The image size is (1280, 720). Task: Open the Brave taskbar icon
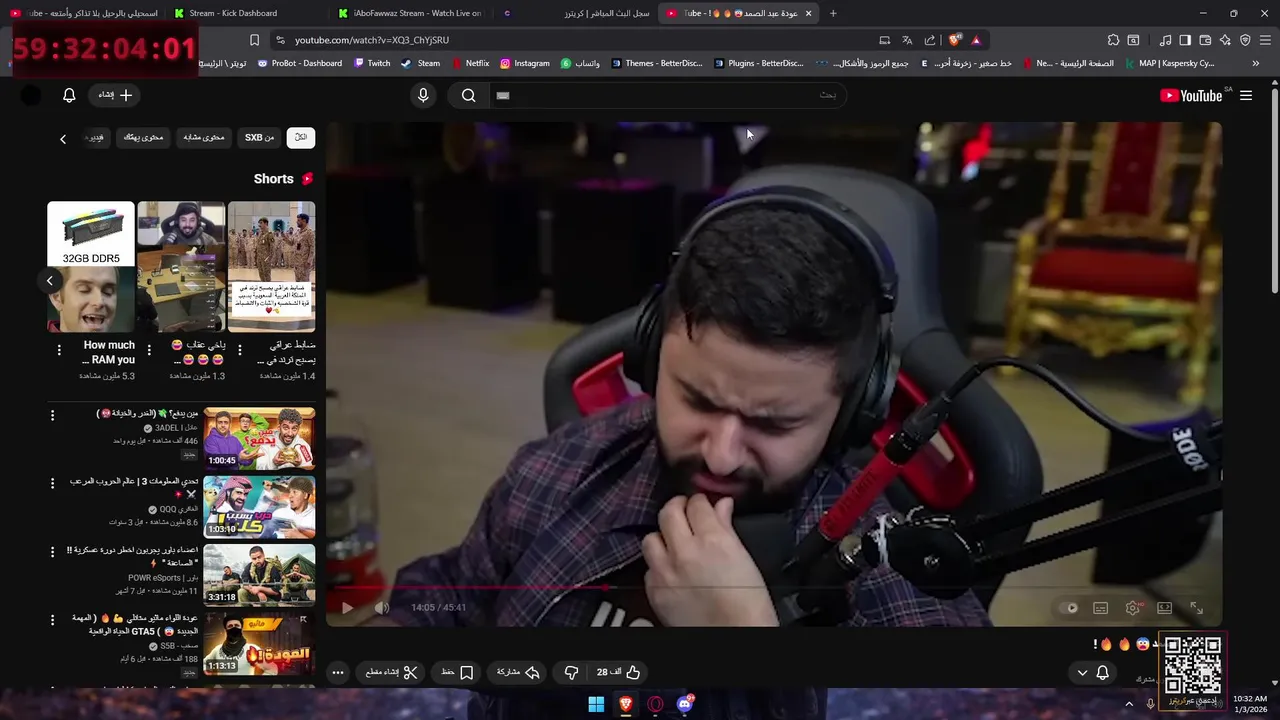(x=626, y=704)
